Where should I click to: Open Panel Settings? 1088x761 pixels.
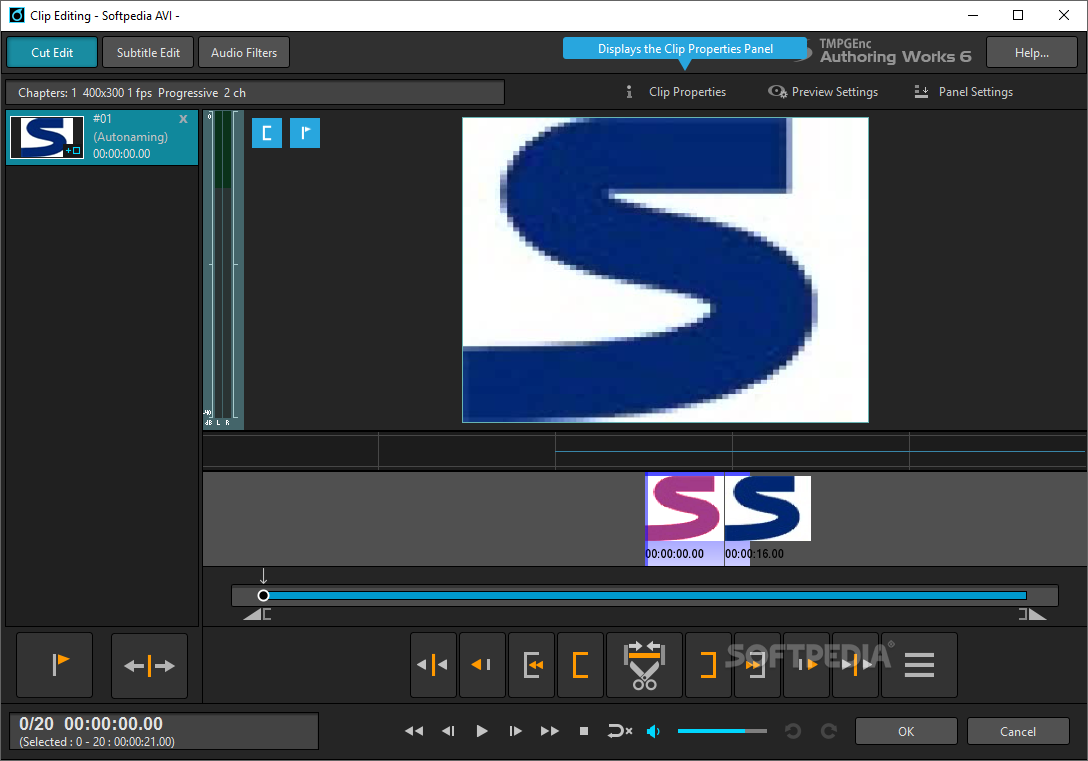(964, 92)
